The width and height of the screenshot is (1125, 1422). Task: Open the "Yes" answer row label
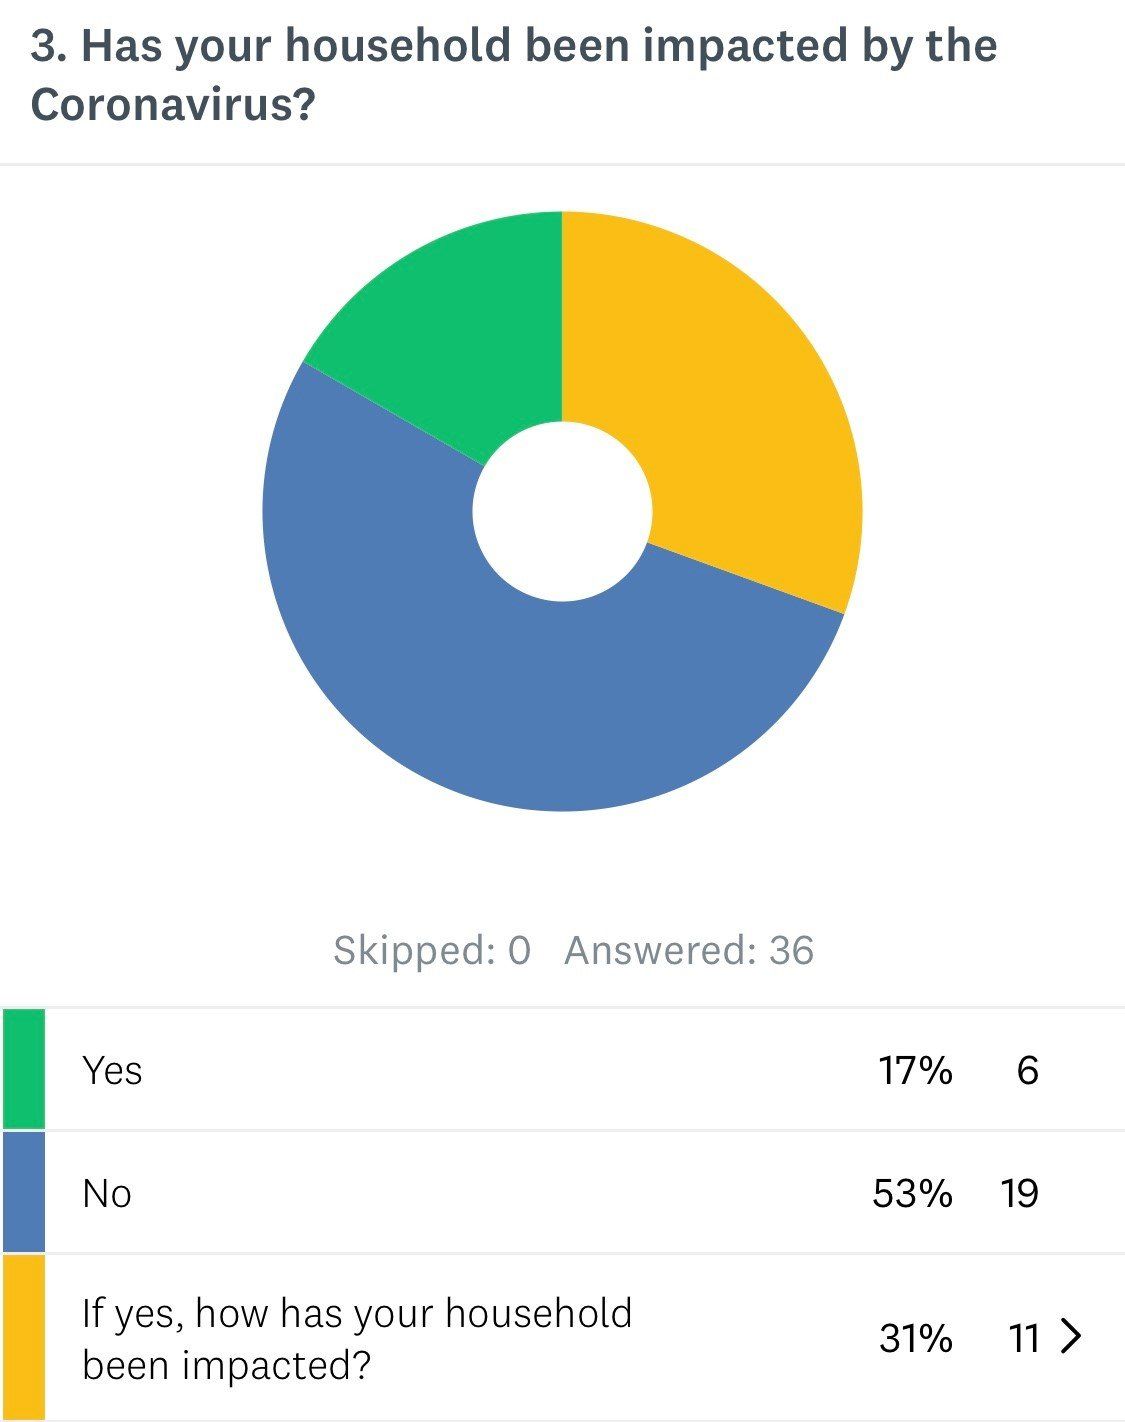[112, 1070]
